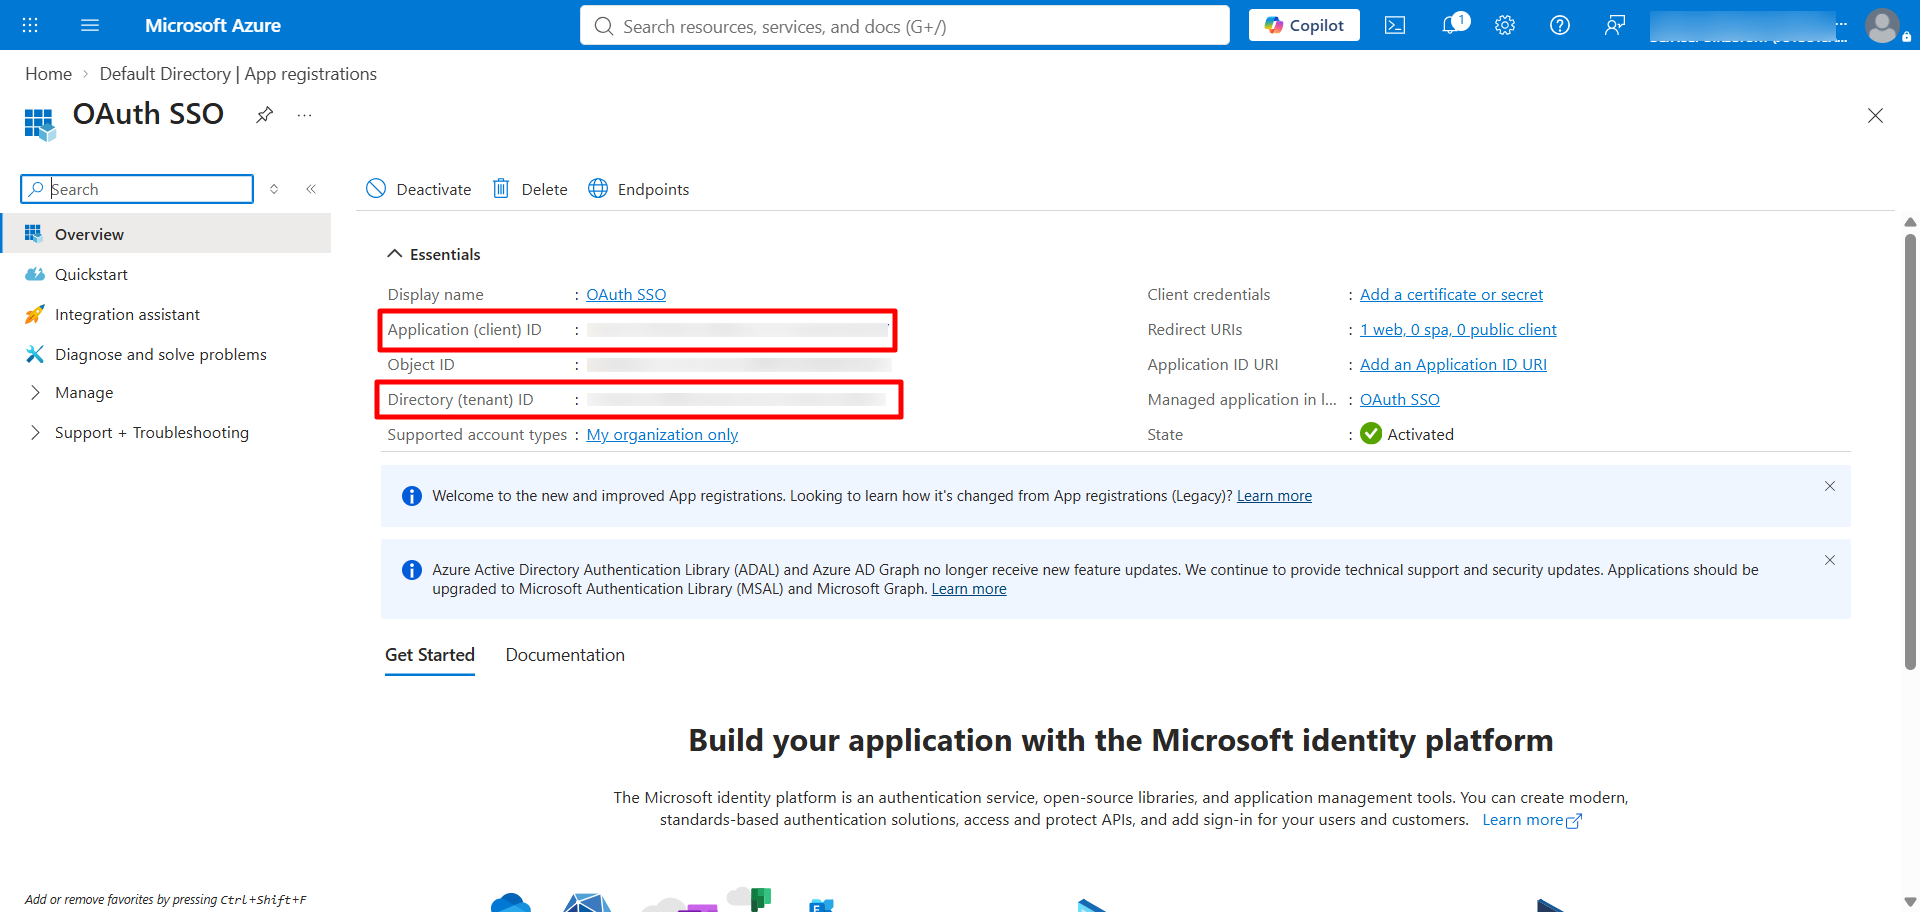Screen dimensions: 1920x912
Task: Switch to the Documentation tab
Action: click(565, 655)
